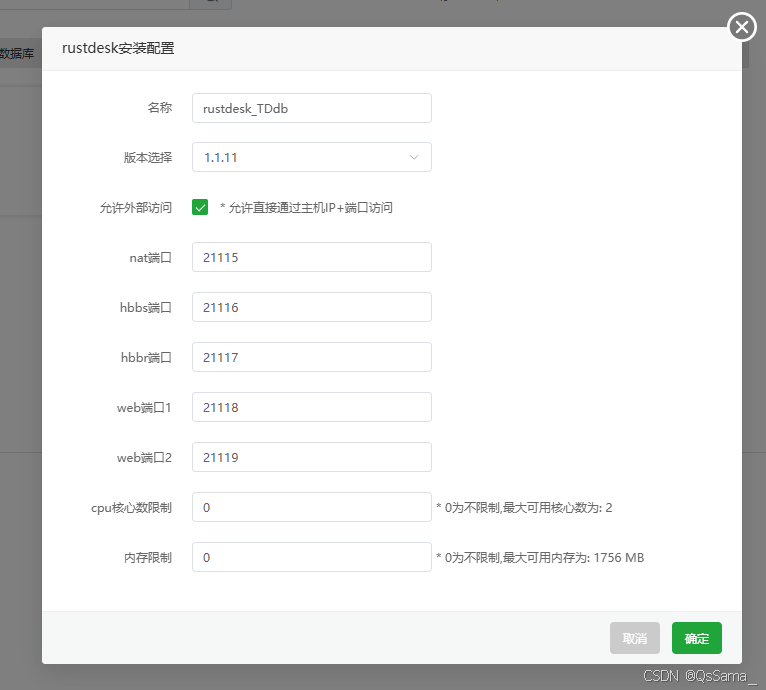Click the 内存限制 label
766x690 pixels.
point(148,558)
